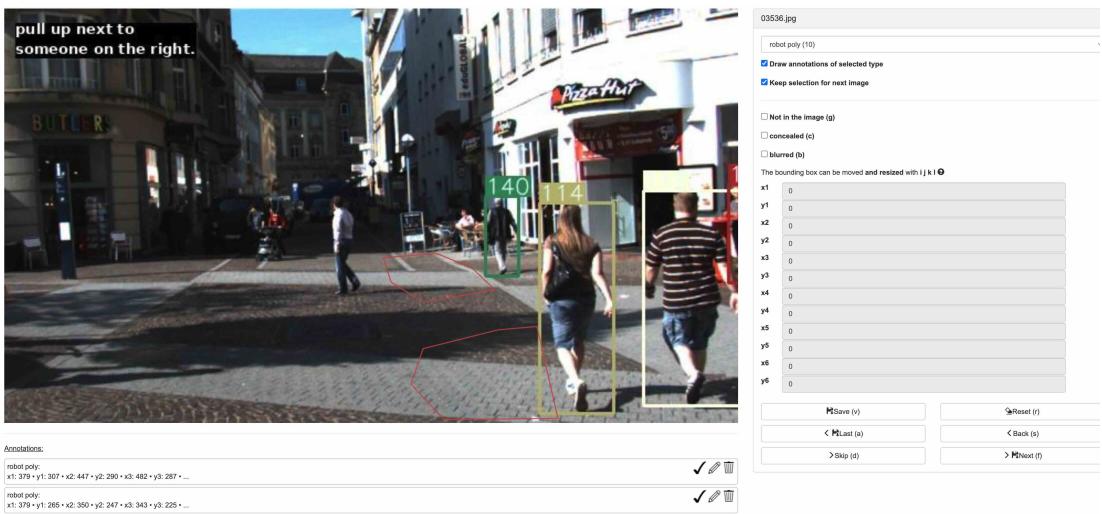The image size is (1102, 514).
Task: Edit the first robot poly annotation
Action: click(x=714, y=468)
